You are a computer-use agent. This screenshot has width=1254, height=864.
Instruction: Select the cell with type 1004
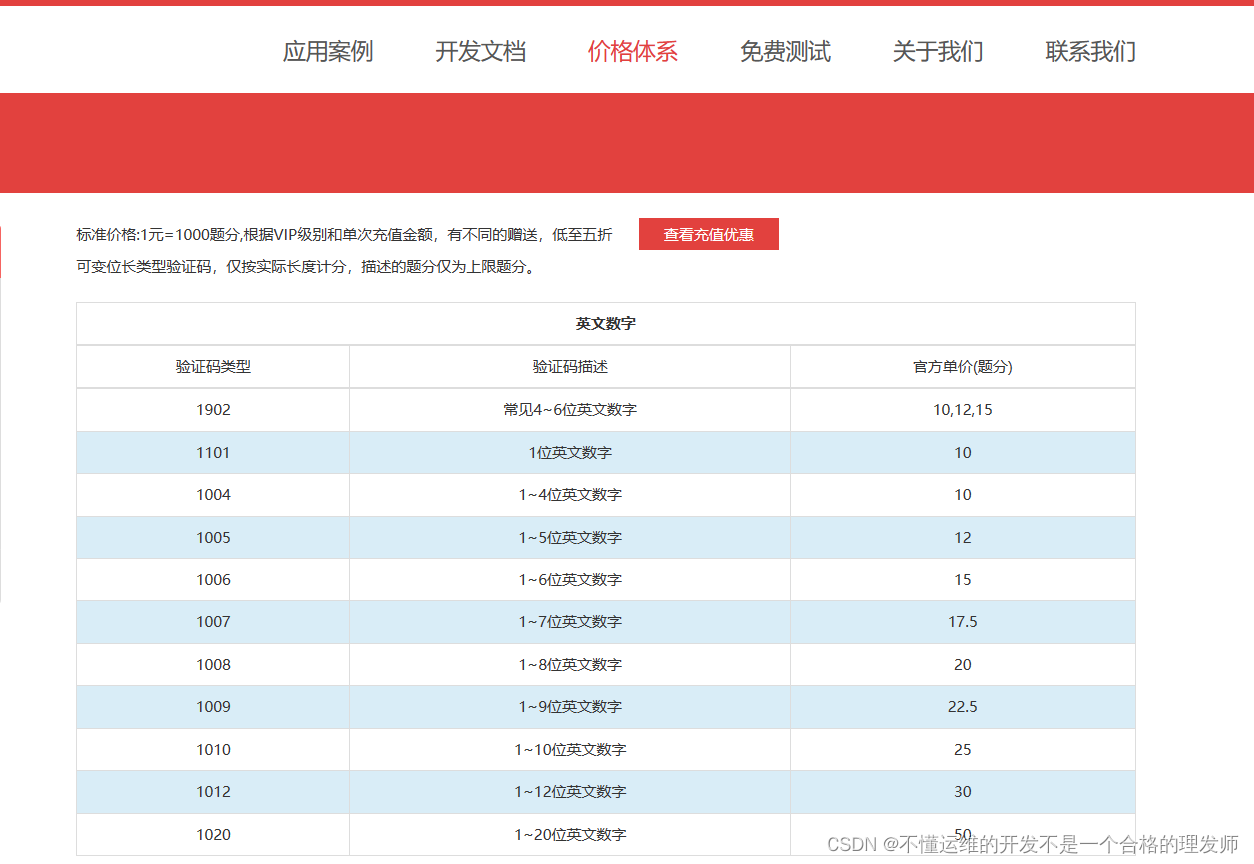coord(213,495)
